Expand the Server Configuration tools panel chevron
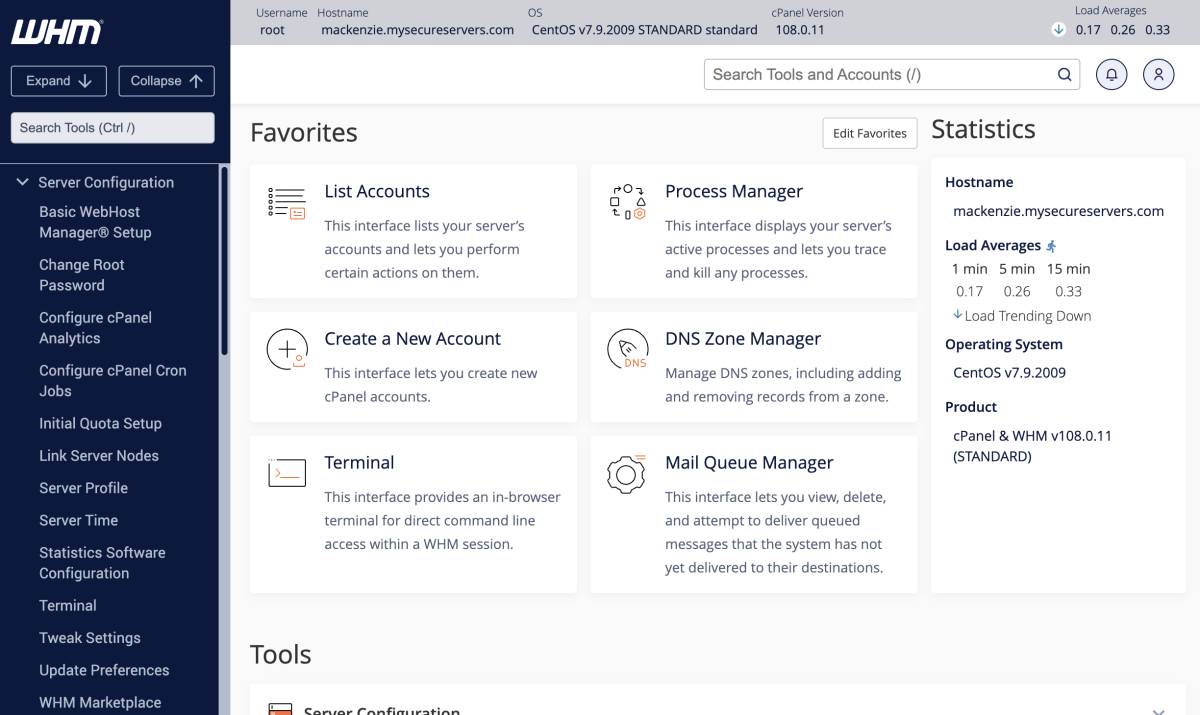1200x715 pixels. [x=1158, y=710]
